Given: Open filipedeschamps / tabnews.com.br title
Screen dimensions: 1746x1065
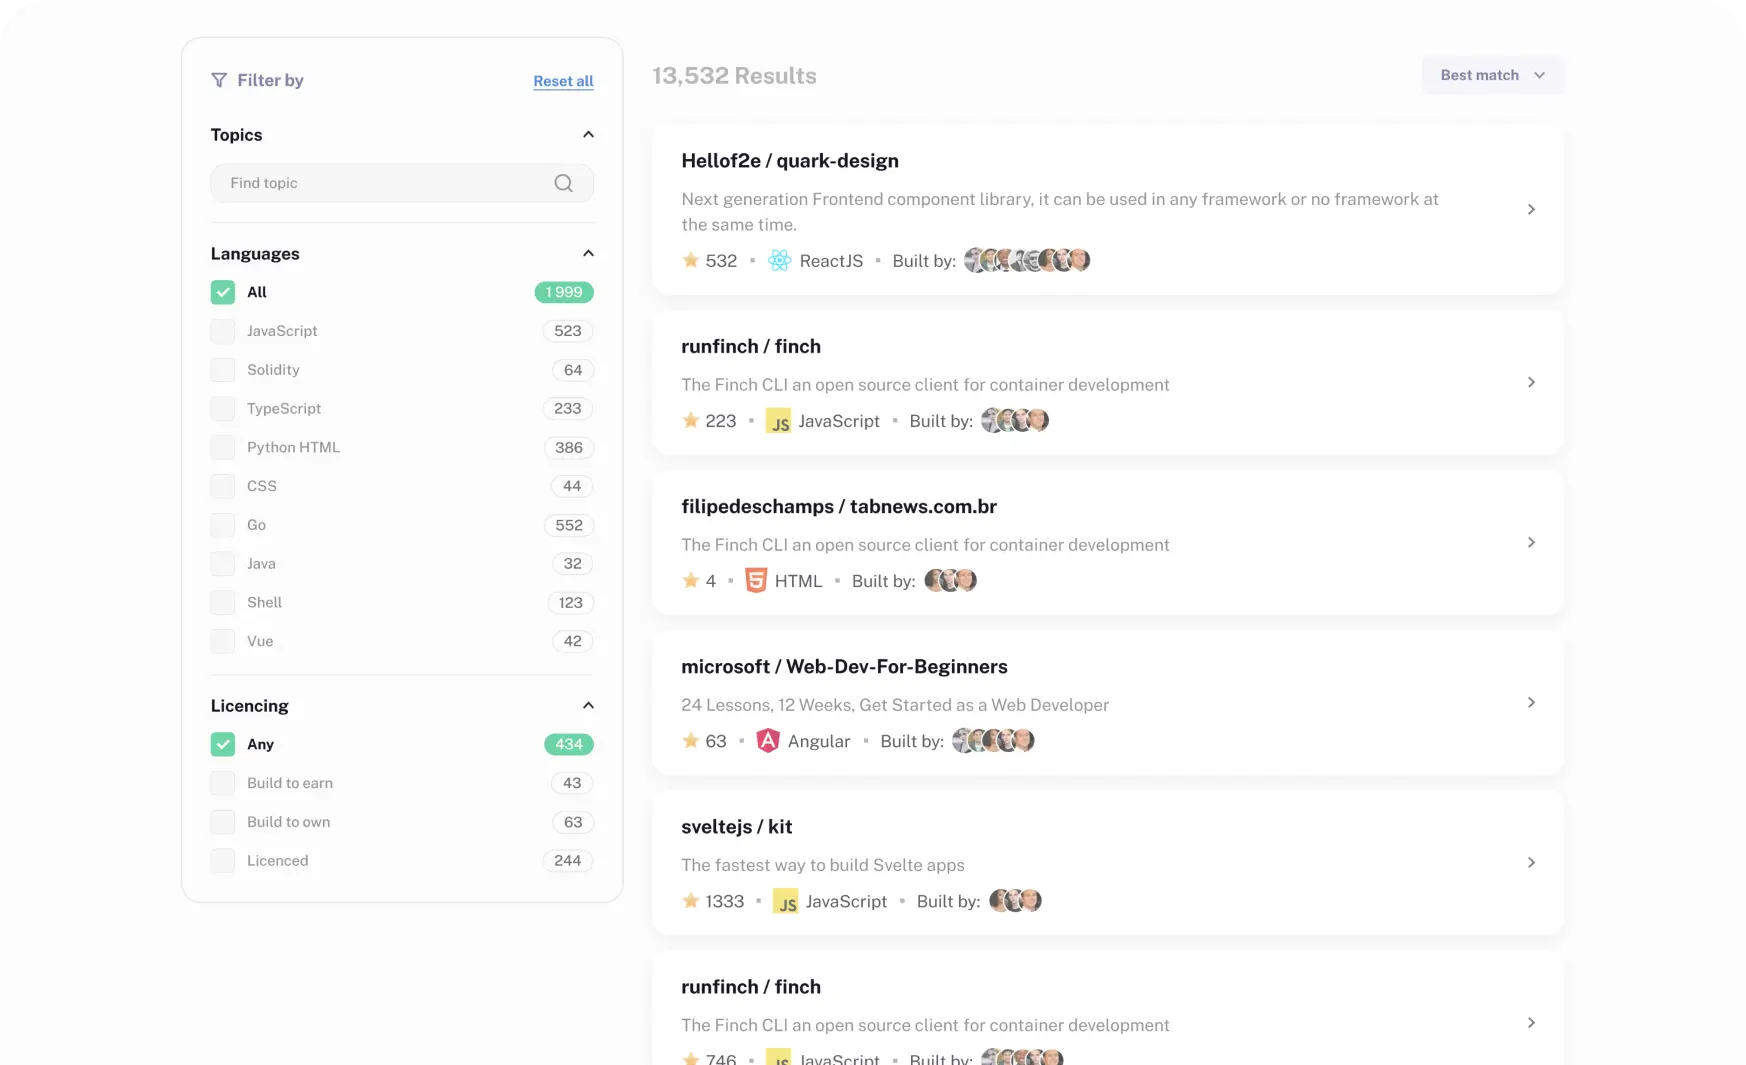Looking at the screenshot, I should [x=839, y=507].
